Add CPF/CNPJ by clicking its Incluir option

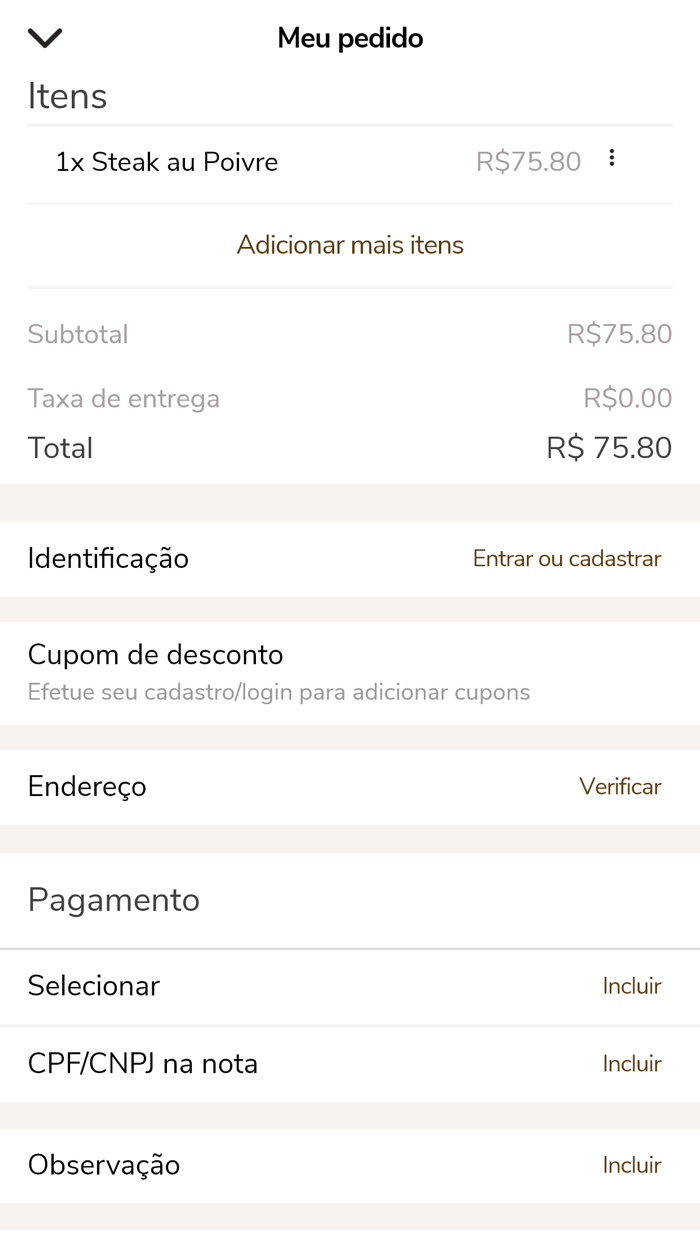click(x=632, y=1063)
